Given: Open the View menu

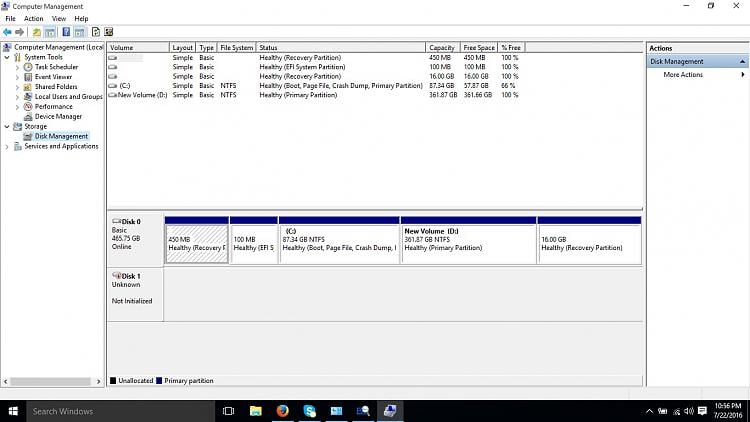Looking at the screenshot, I should point(59,19).
